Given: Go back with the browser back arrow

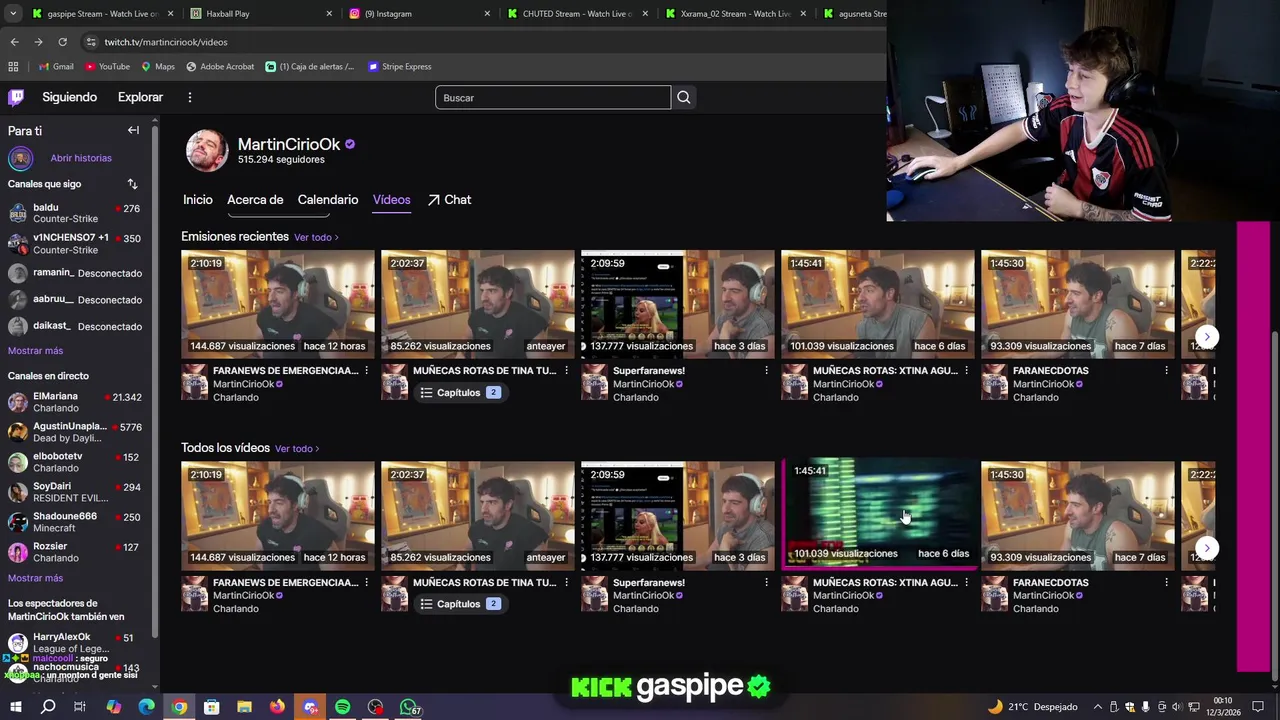Looking at the screenshot, I should (14, 42).
